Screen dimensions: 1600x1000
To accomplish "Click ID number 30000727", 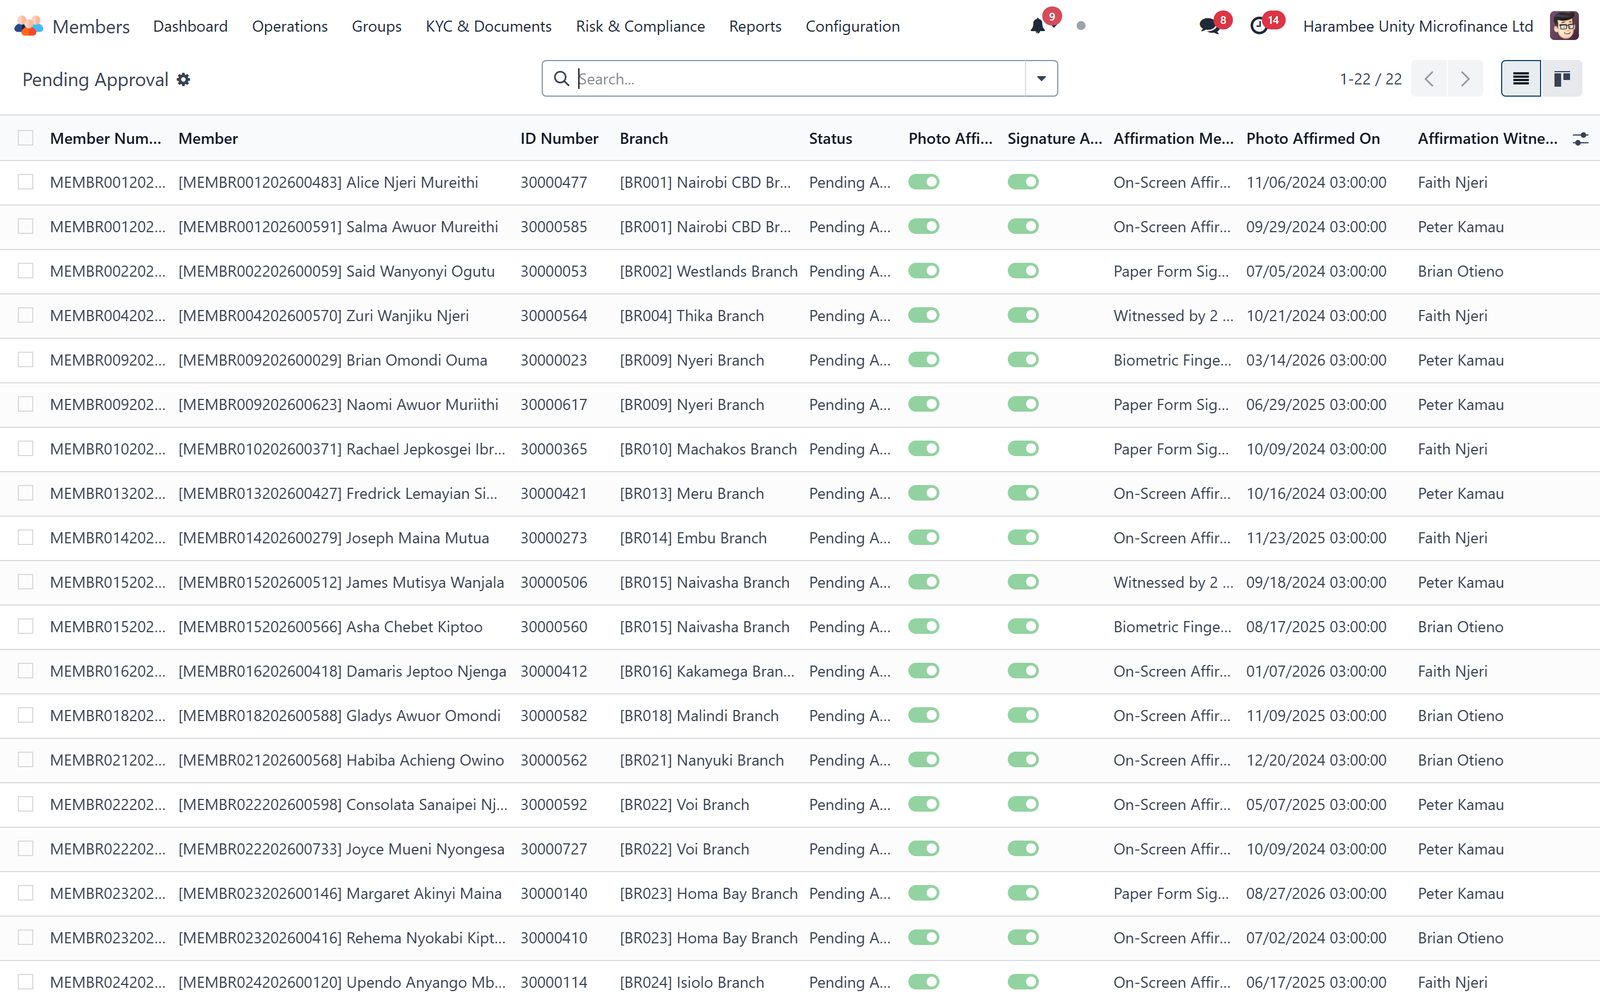I will [553, 849].
